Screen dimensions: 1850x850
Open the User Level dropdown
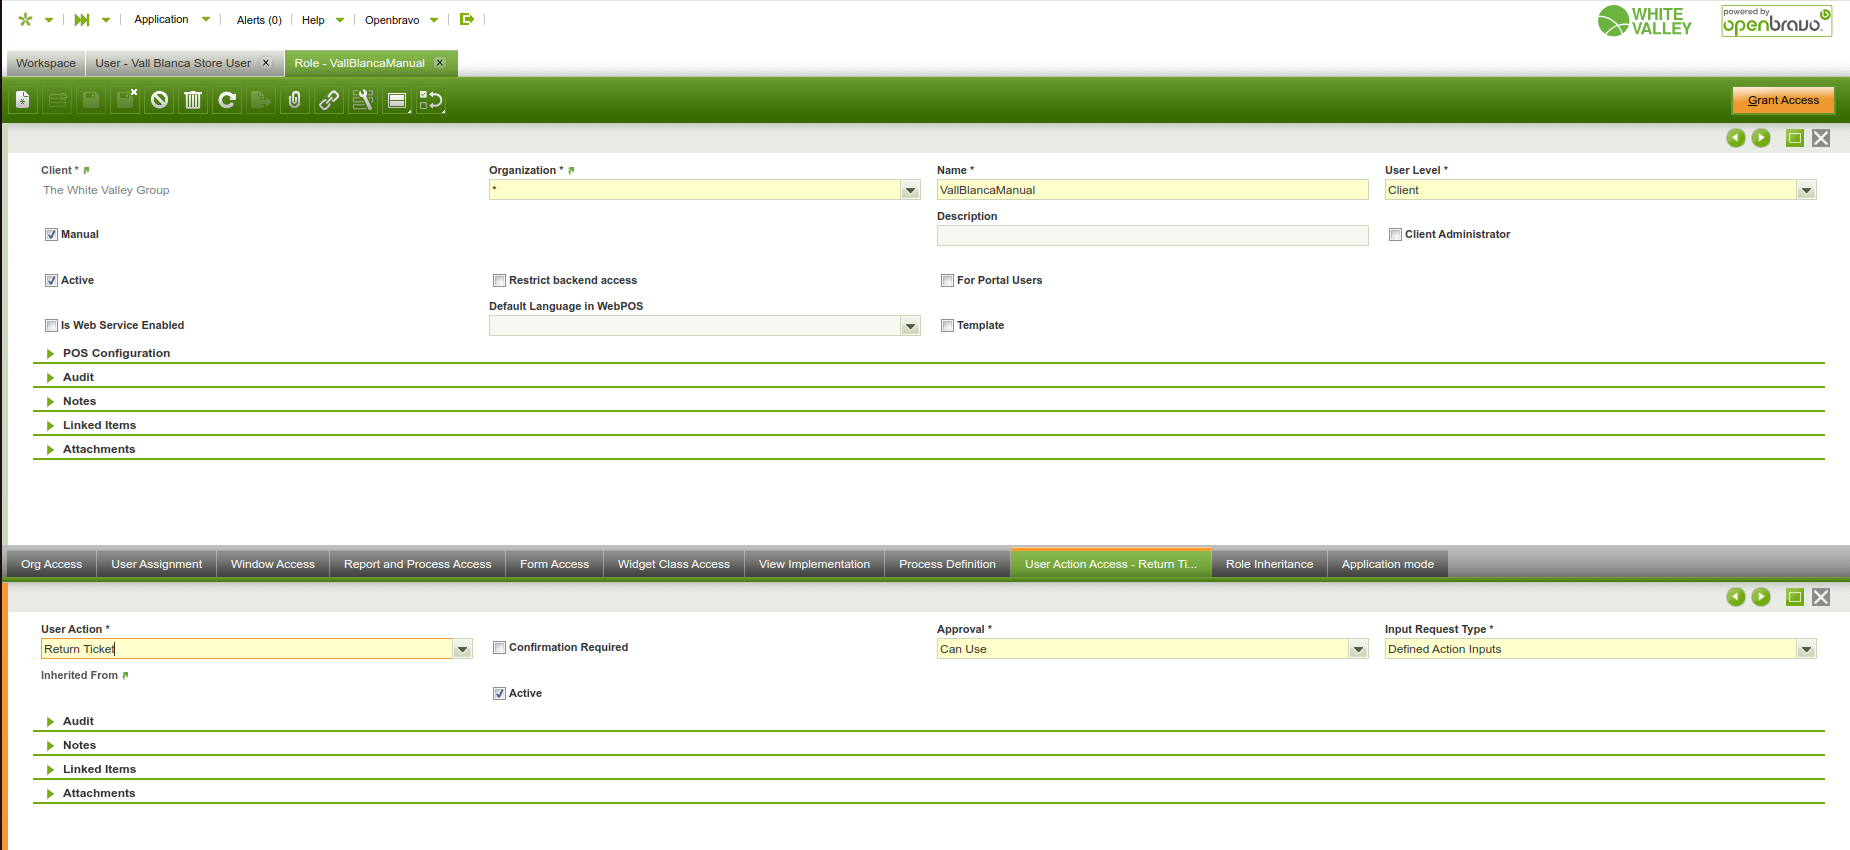click(x=1805, y=190)
